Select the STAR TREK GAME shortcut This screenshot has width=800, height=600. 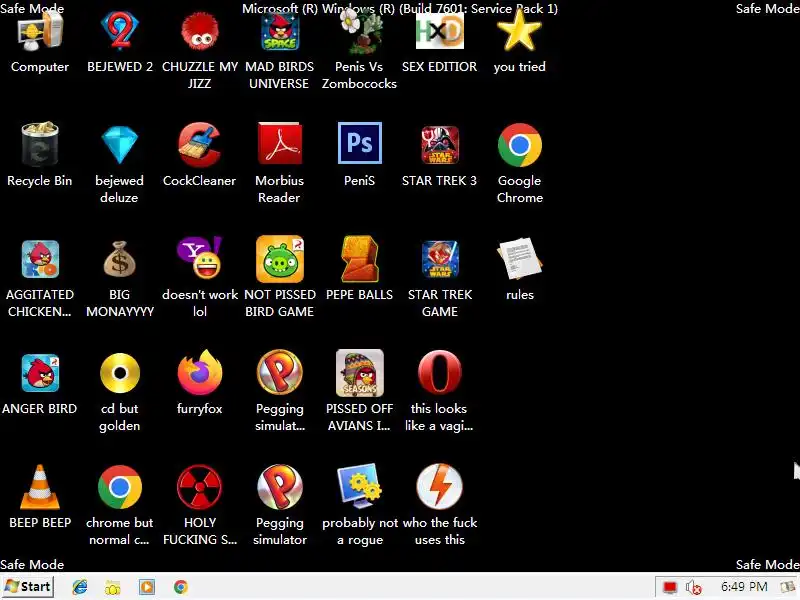[440, 259]
